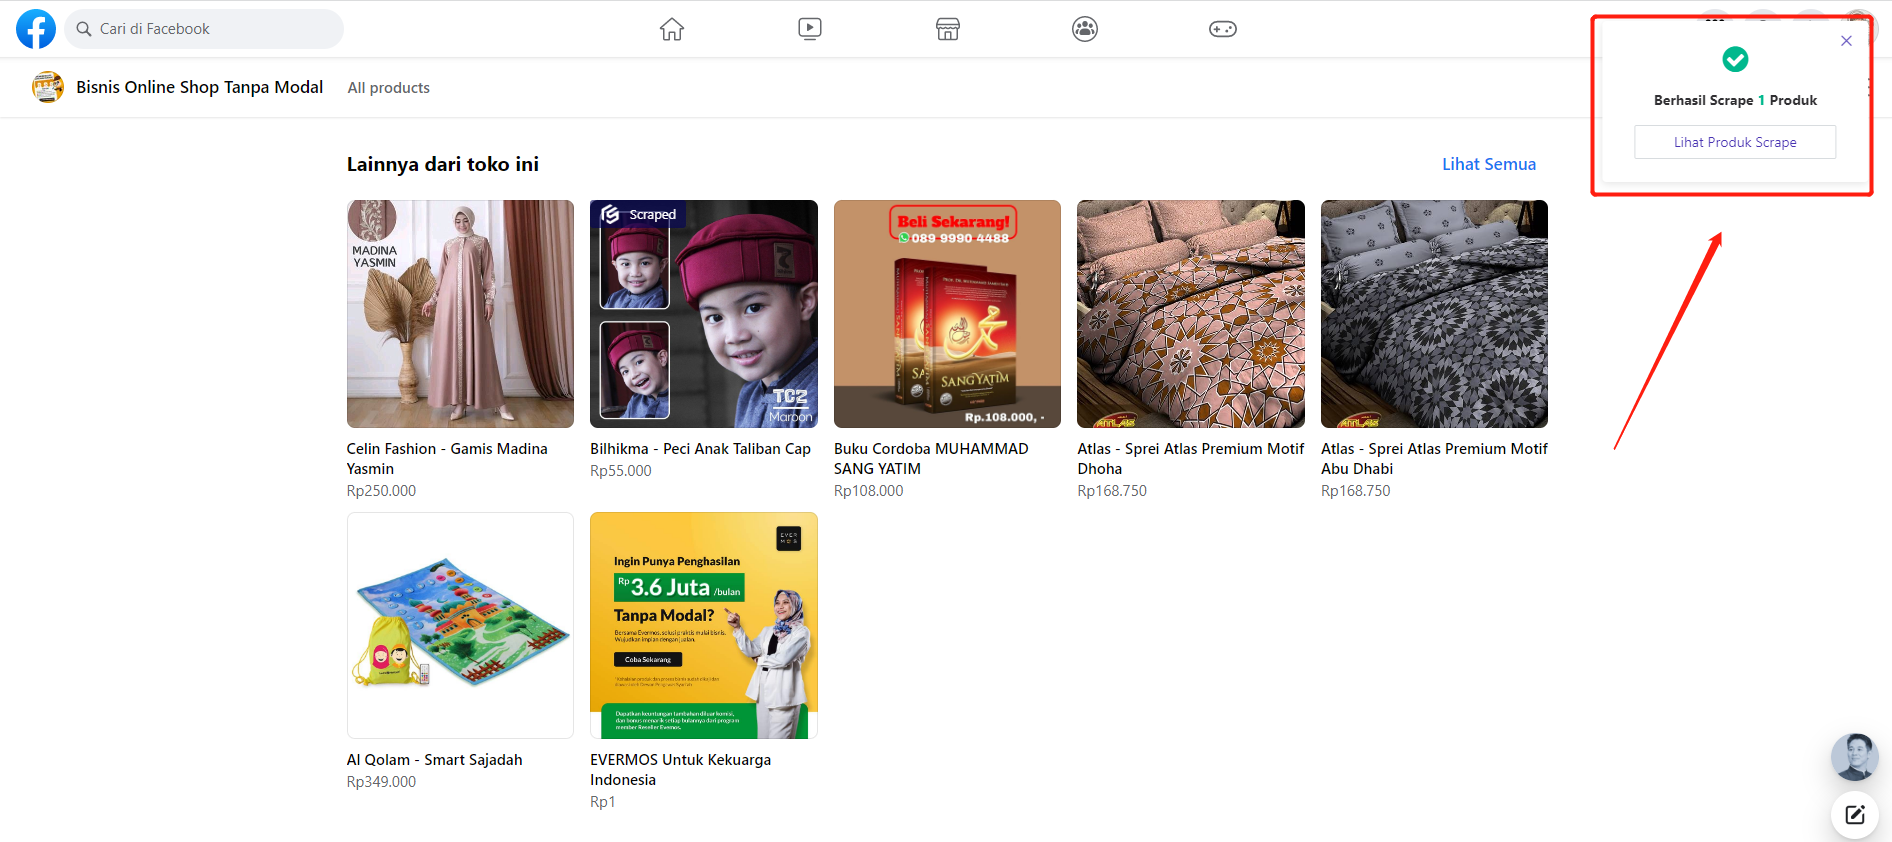The width and height of the screenshot is (1892, 842).
Task: Open Atlas Sprei Motif Abu Dhabi image
Action: [x=1434, y=314]
